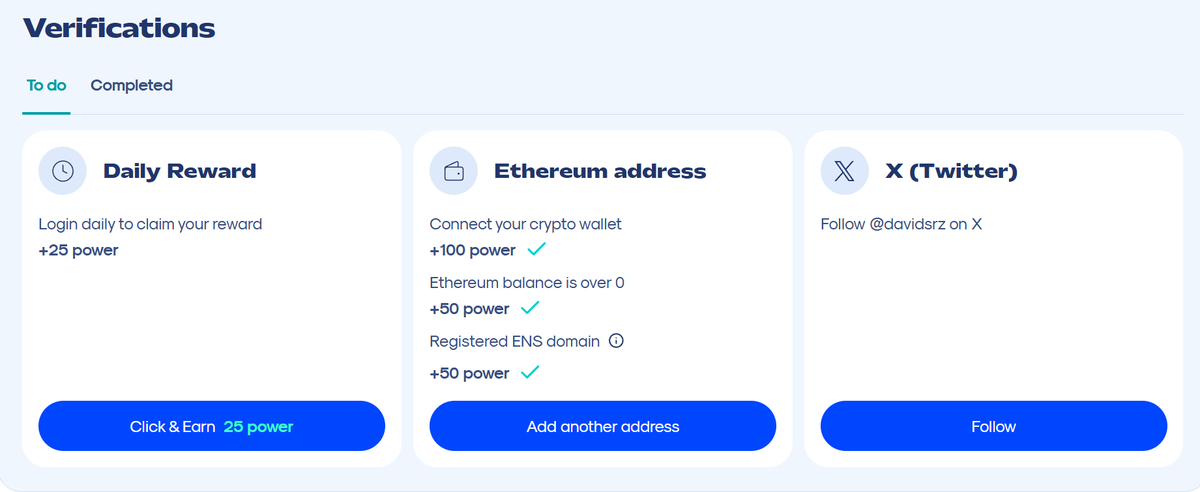Click the Click & Earn 25 power button

pyautogui.click(x=212, y=427)
